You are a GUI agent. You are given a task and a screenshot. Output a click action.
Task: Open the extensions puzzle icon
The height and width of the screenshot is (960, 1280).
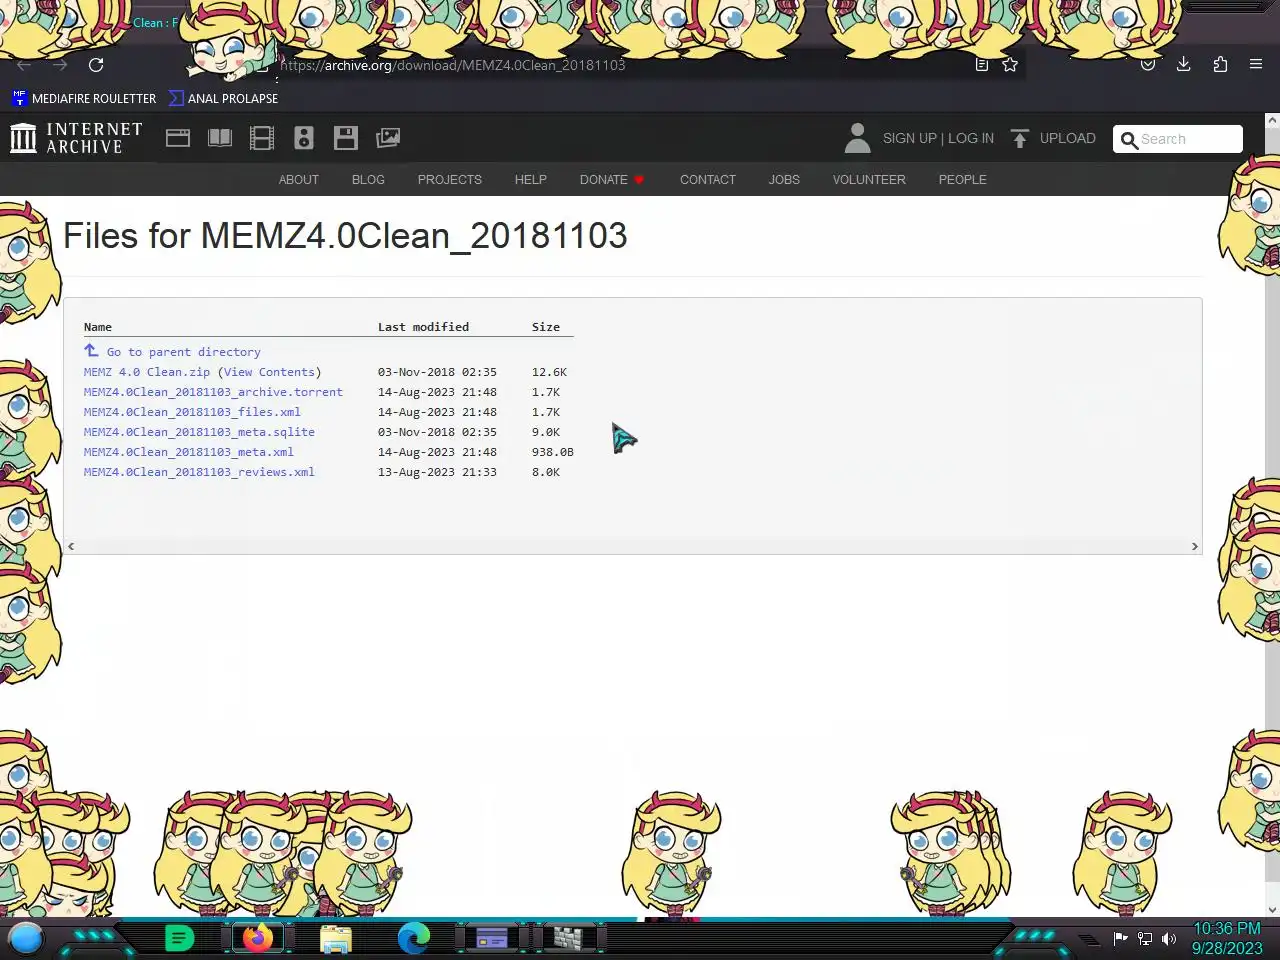(x=1220, y=65)
